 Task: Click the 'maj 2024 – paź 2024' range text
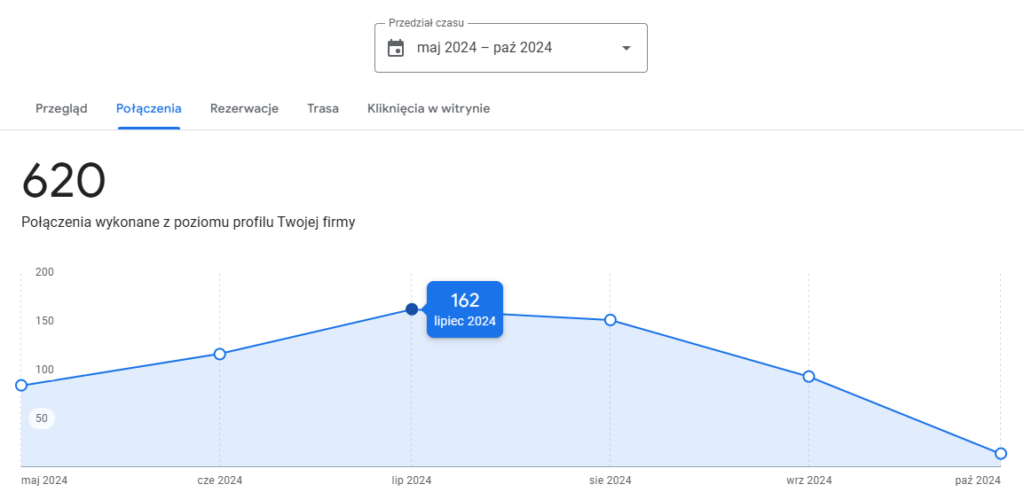tap(484, 48)
